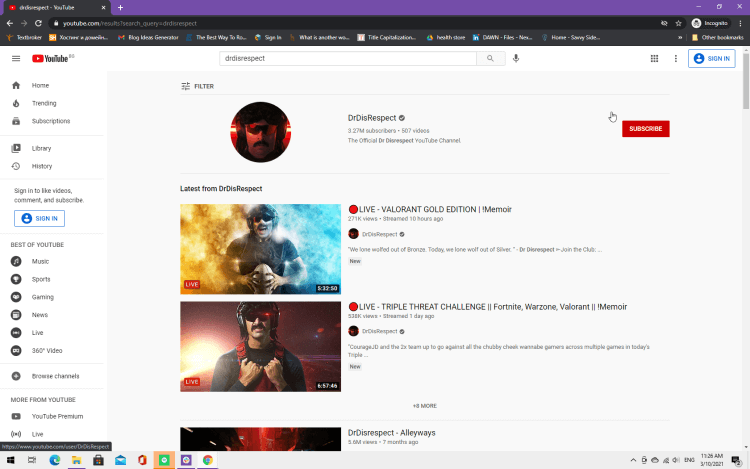
Task: Click the browser back arrow
Action: pyautogui.click(x=10, y=23)
